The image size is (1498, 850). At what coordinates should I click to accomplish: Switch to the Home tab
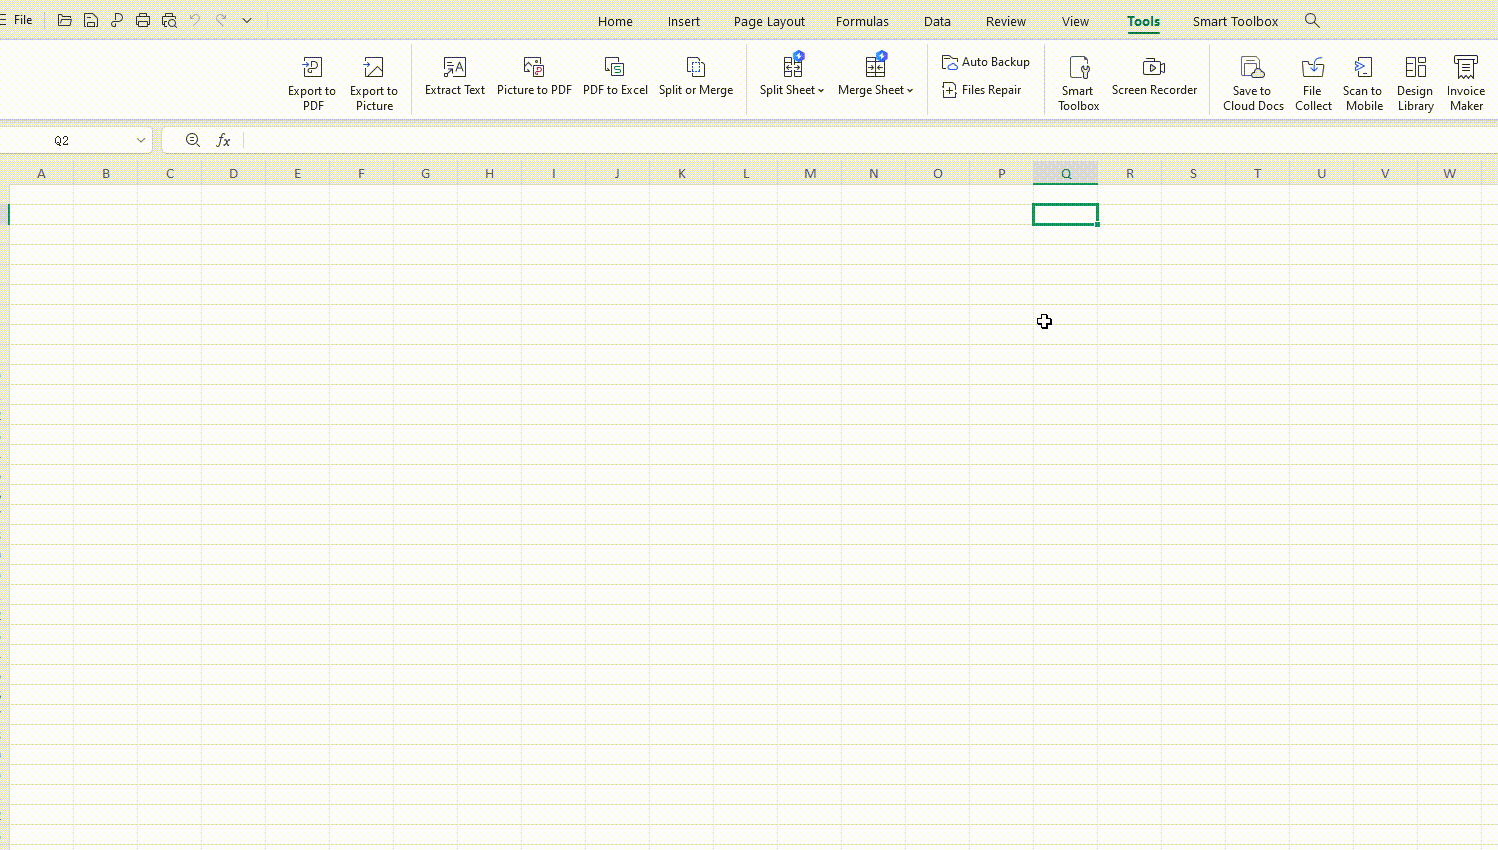pos(615,21)
